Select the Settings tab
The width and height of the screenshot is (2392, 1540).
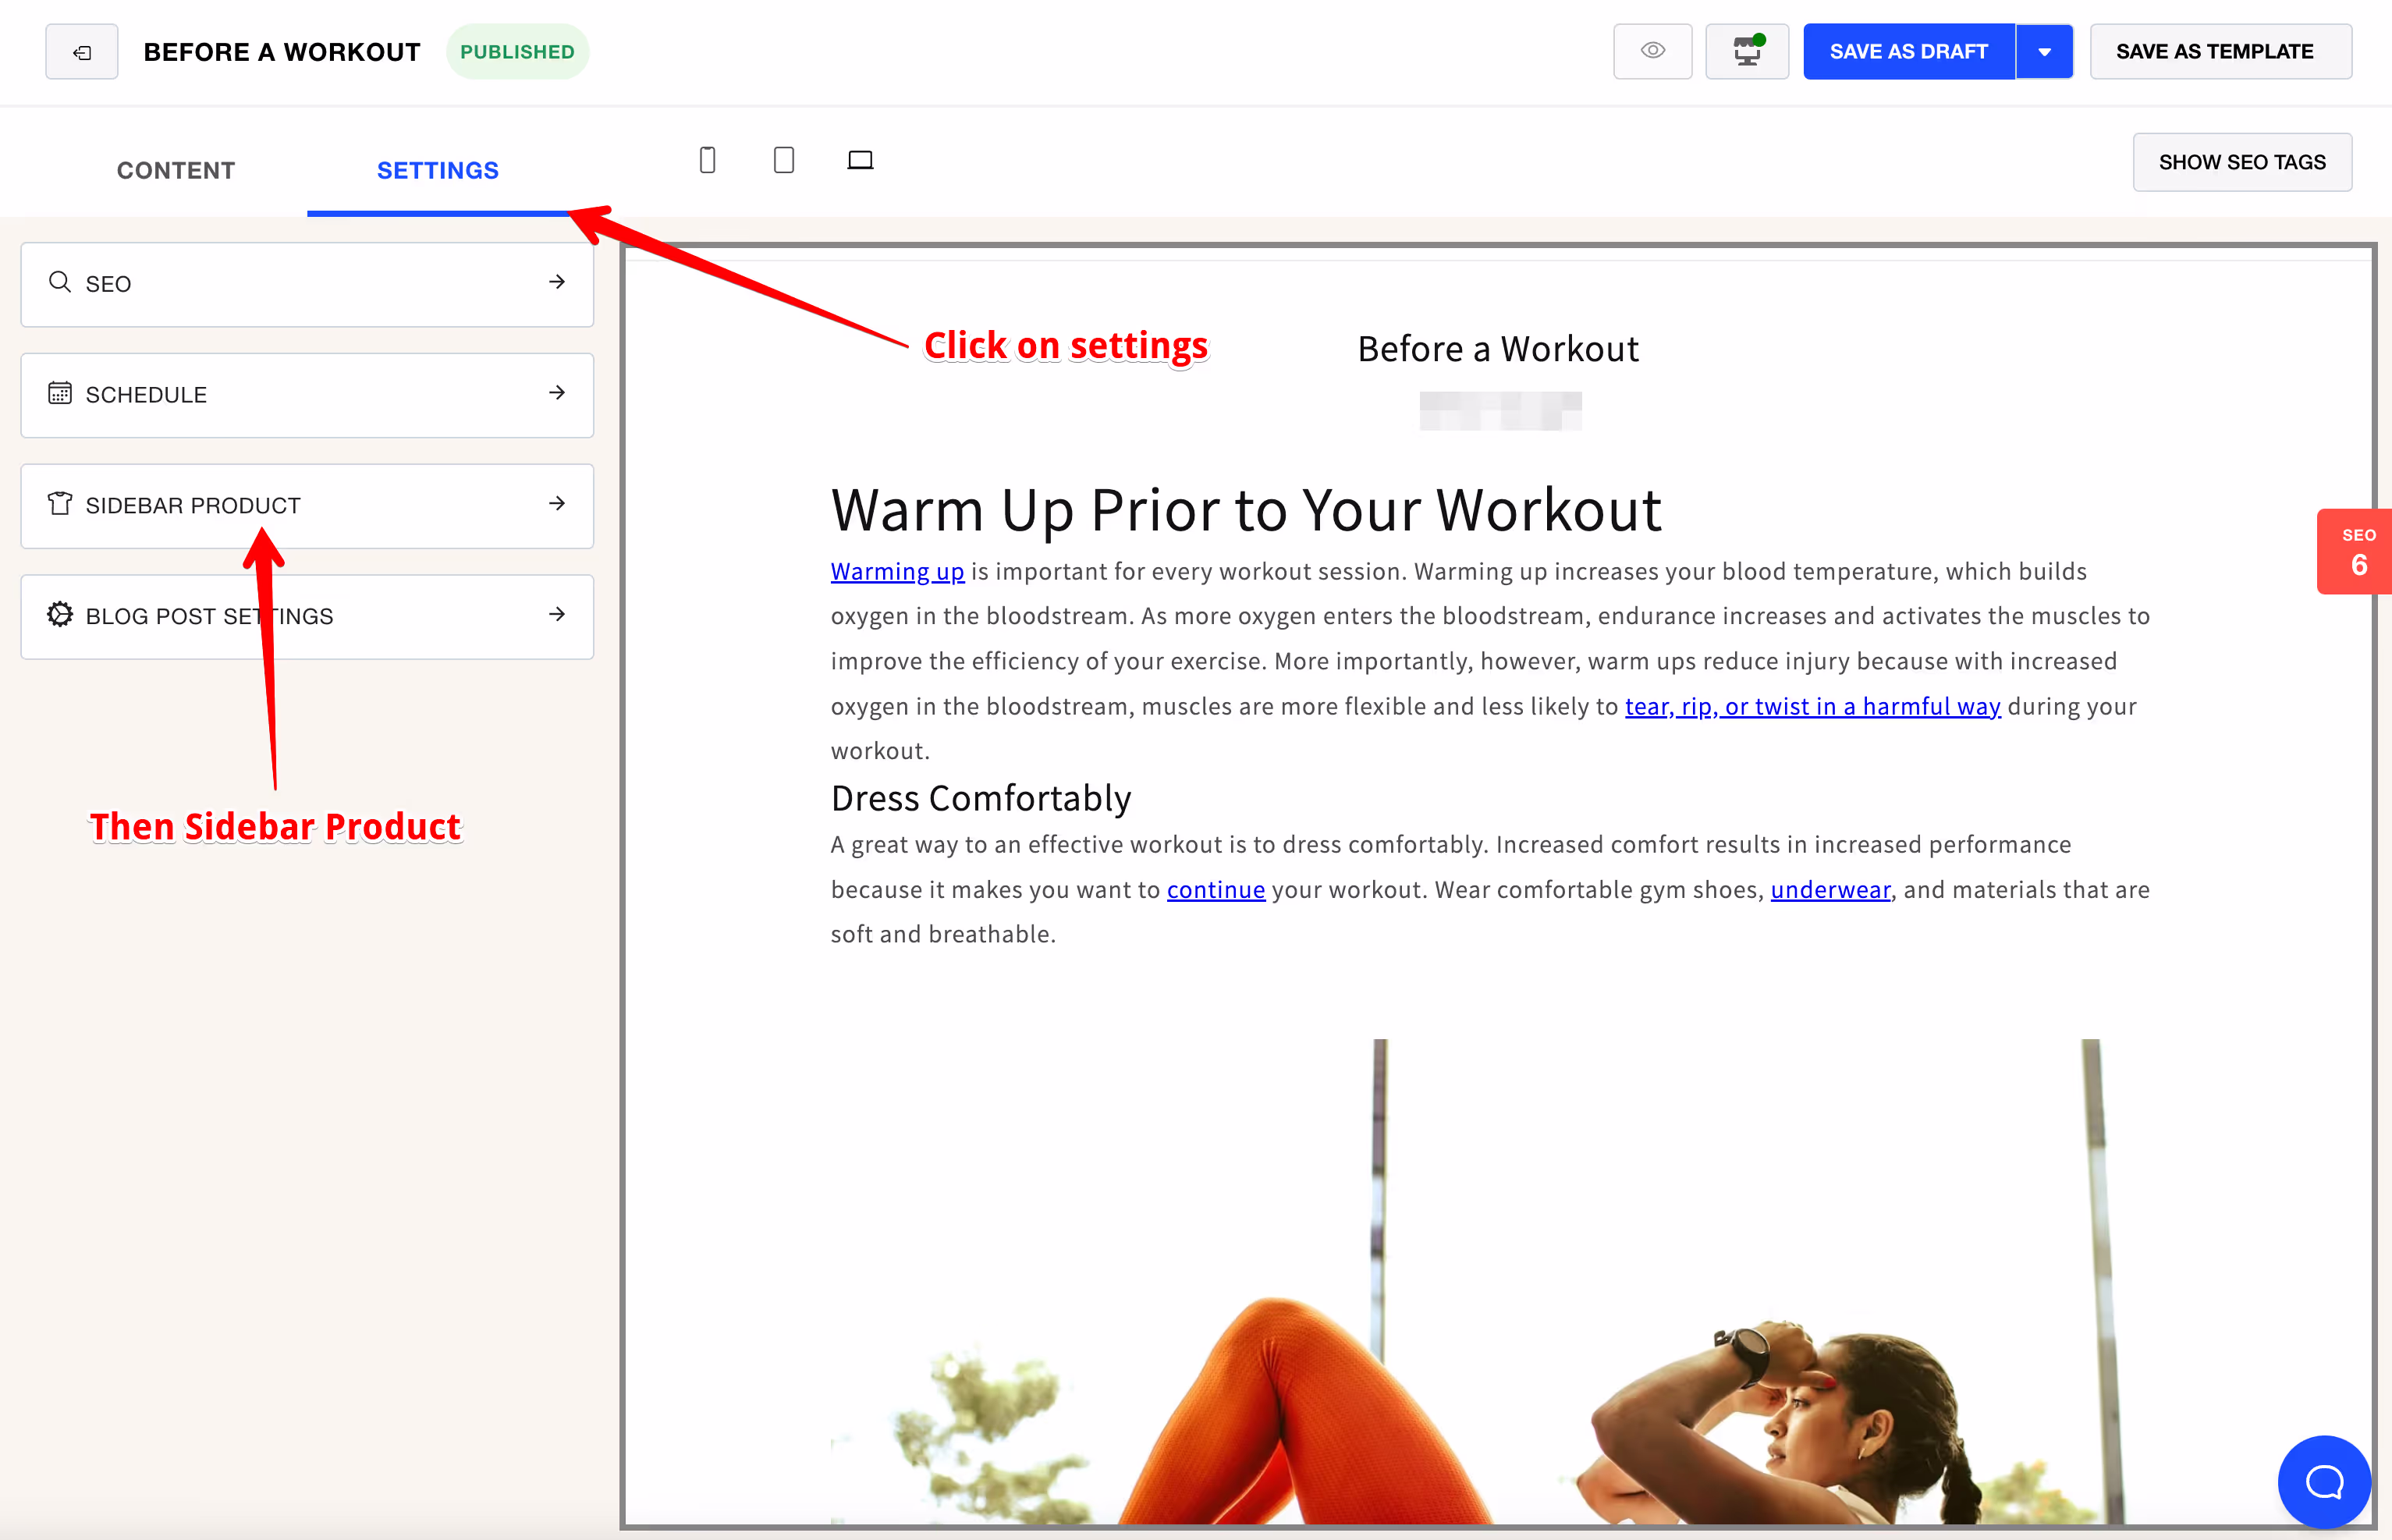point(438,170)
